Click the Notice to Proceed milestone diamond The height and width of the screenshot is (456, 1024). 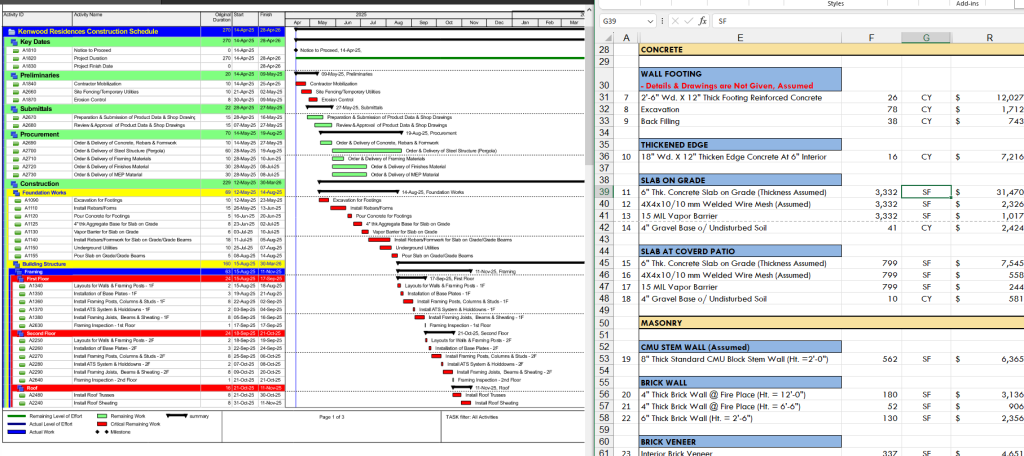point(296,50)
